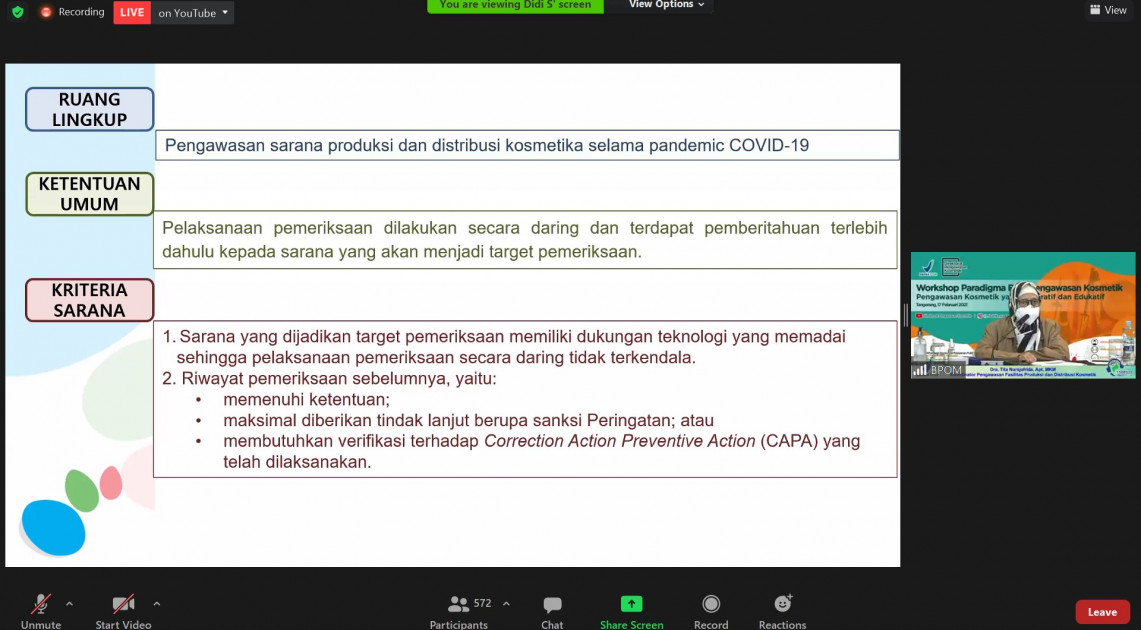Click the red Recording indicator icon

point(46,12)
